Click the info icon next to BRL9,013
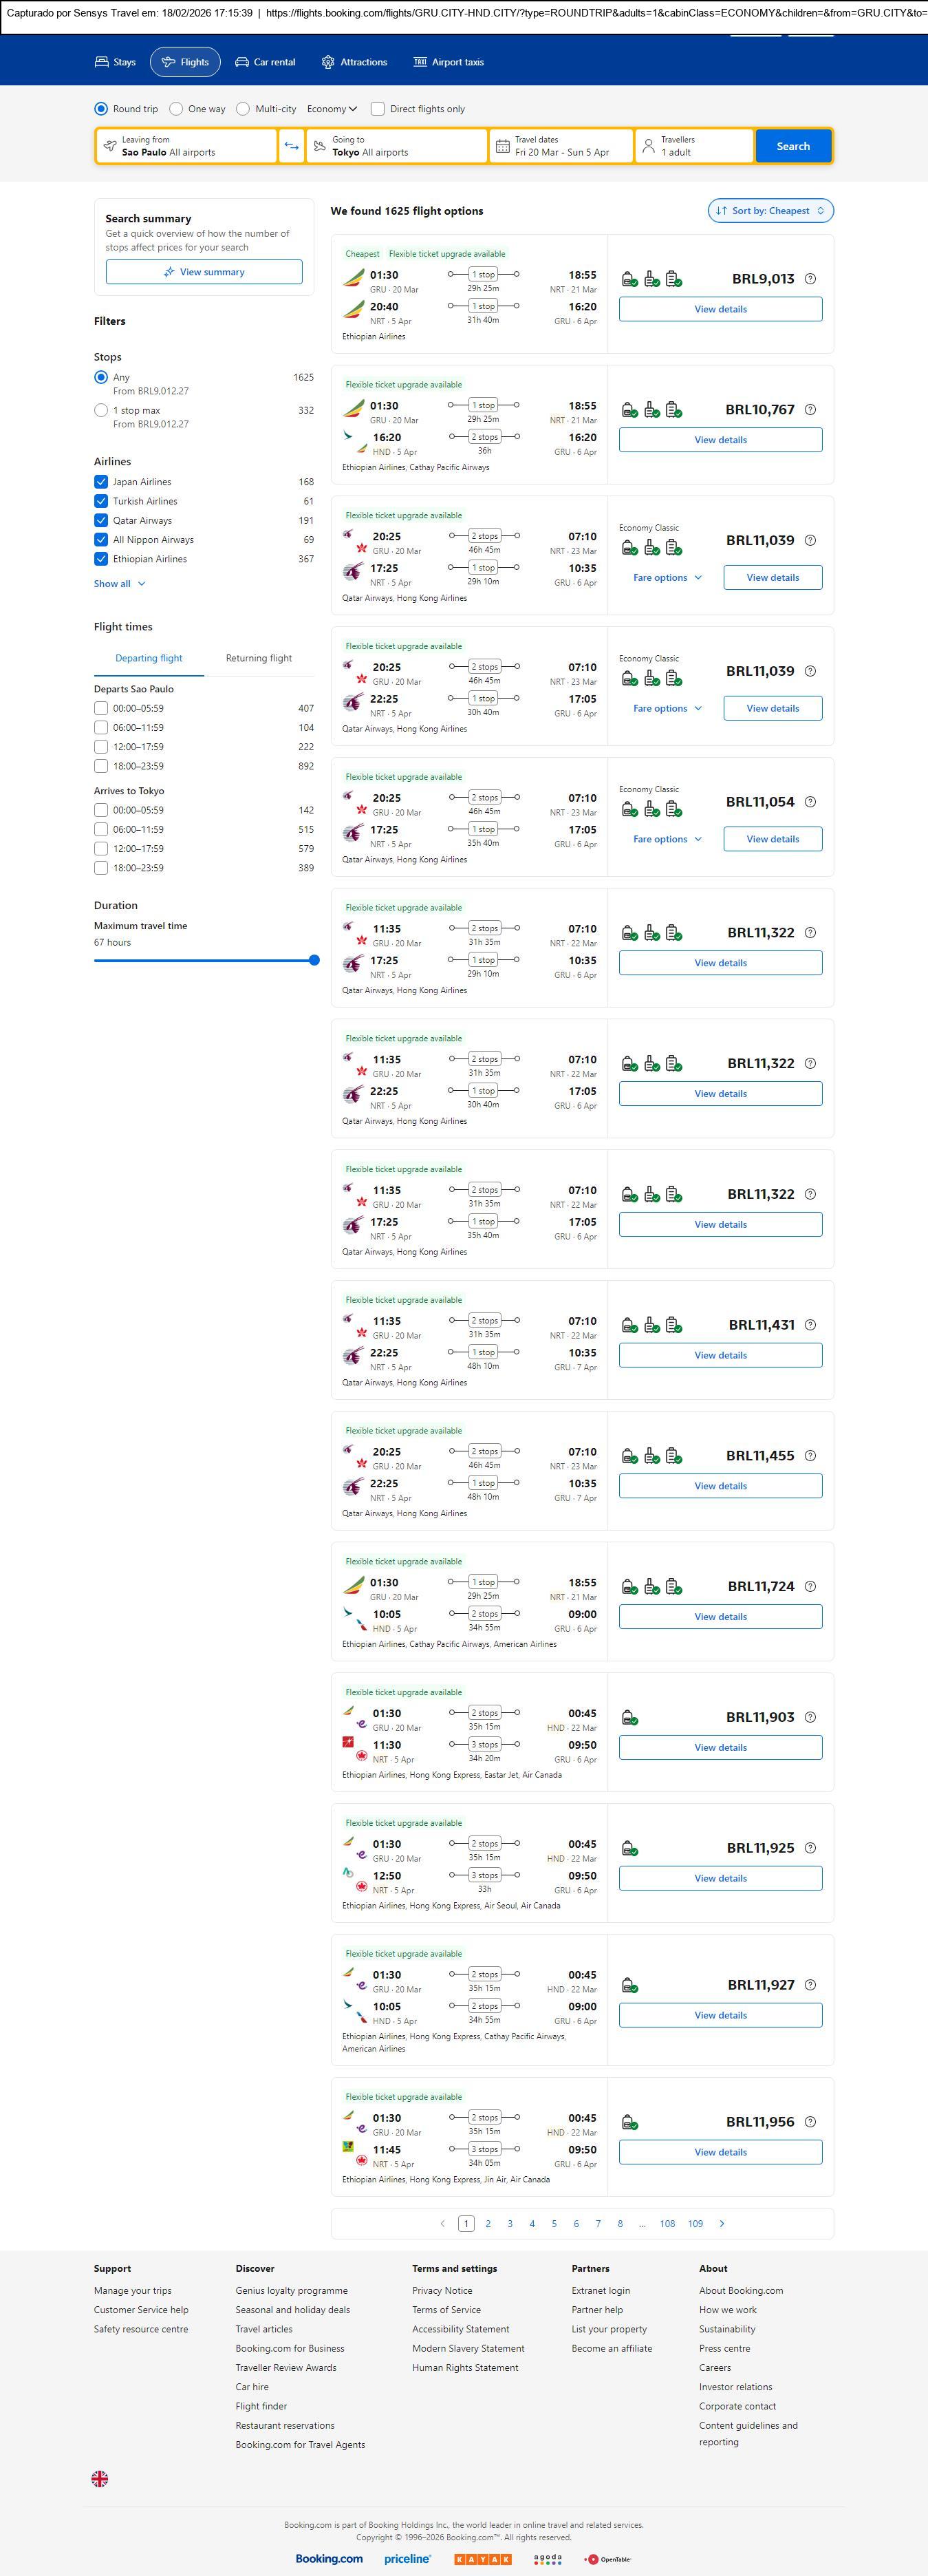This screenshot has width=928, height=2576. click(810, 279)
